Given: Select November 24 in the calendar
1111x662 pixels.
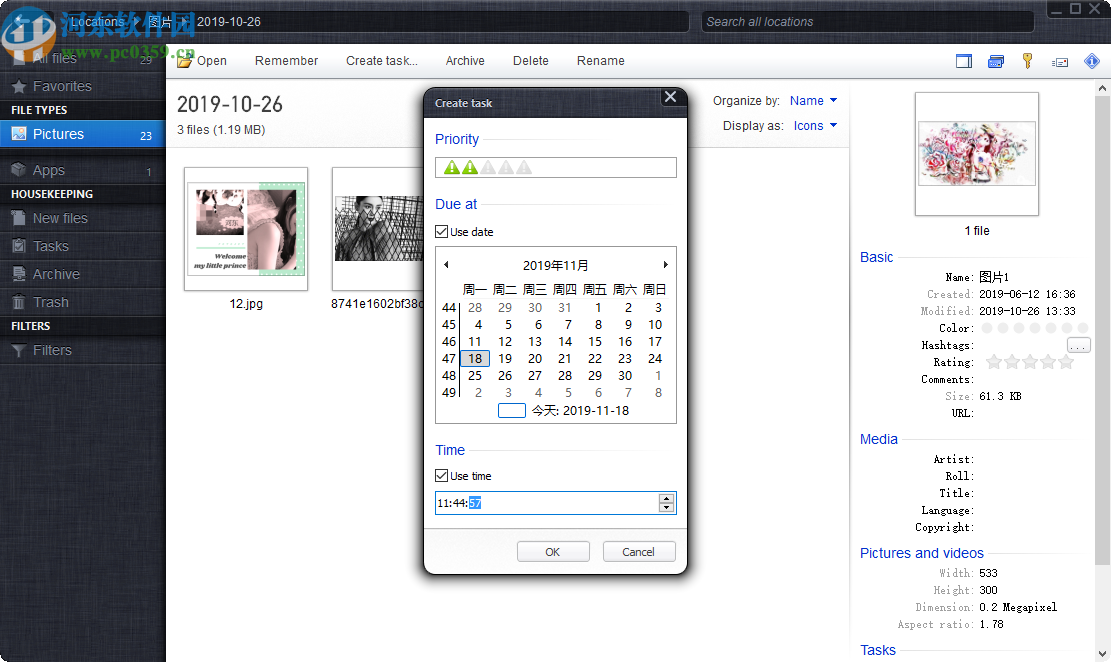Looking at the screenshot, I should (x=655, y=359).
